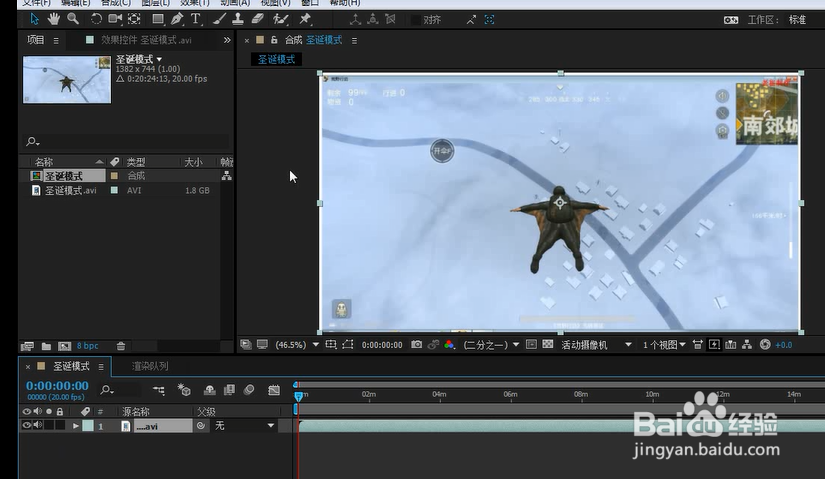Click the 8 bpc color depth button
Viewport: 825px width, 479px height.
coord(87,346)
